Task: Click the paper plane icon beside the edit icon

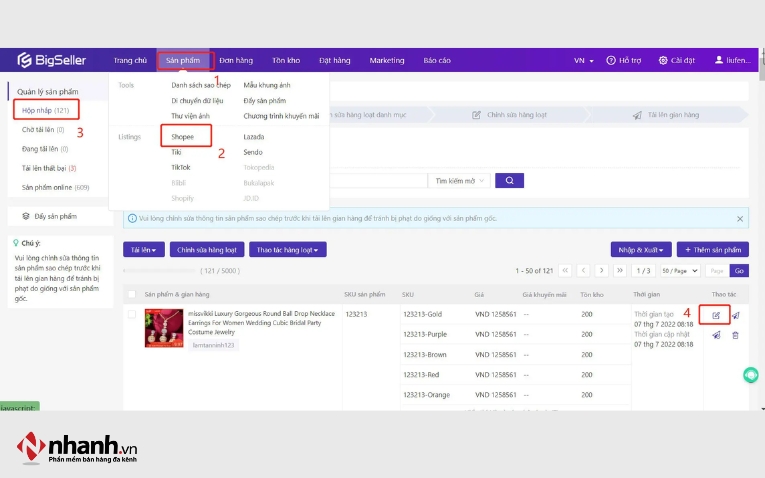Action: click(735, 315)
